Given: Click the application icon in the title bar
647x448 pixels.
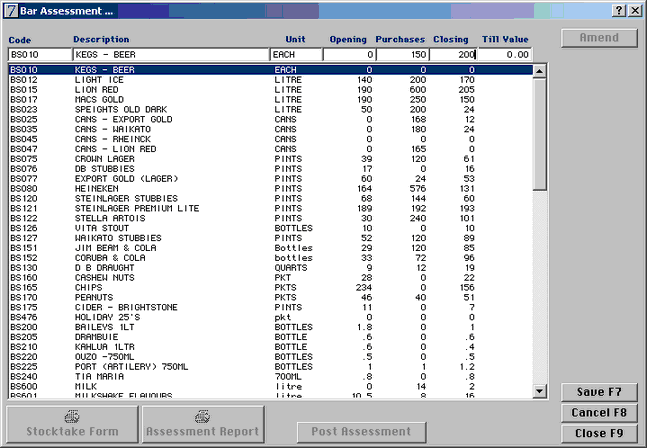Looking at the screenshot, I should [x=11, y=11].
